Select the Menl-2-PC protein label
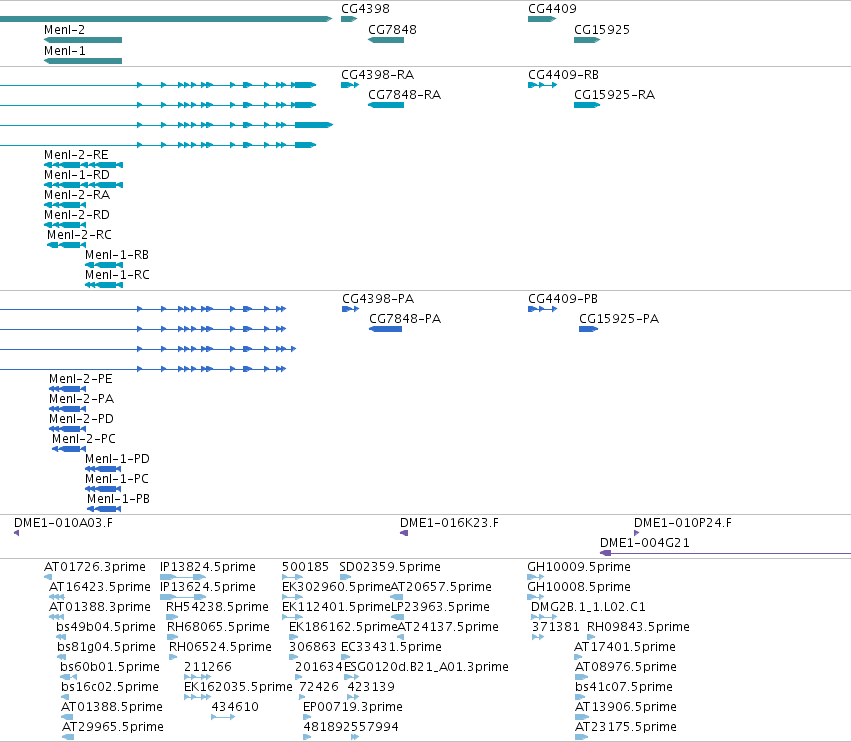Image resolution: width=851 pixels, height=742 pixels. tap(84, 439)
